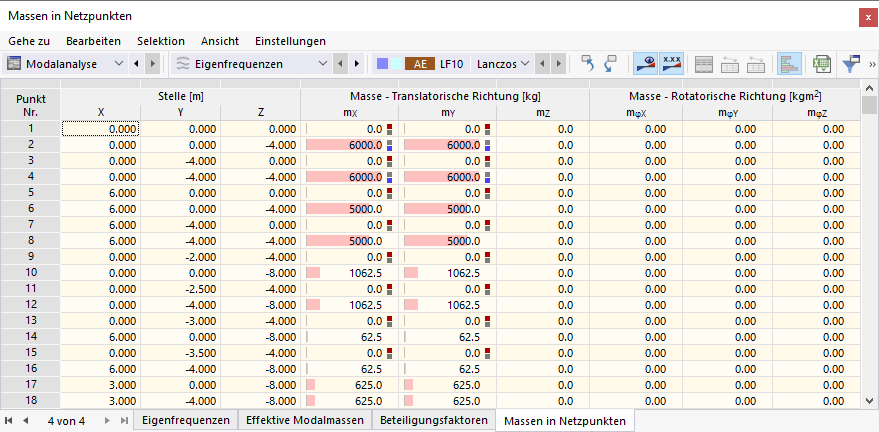Jump to last table page button
The image size is (879, 432).
pos(124,420)
